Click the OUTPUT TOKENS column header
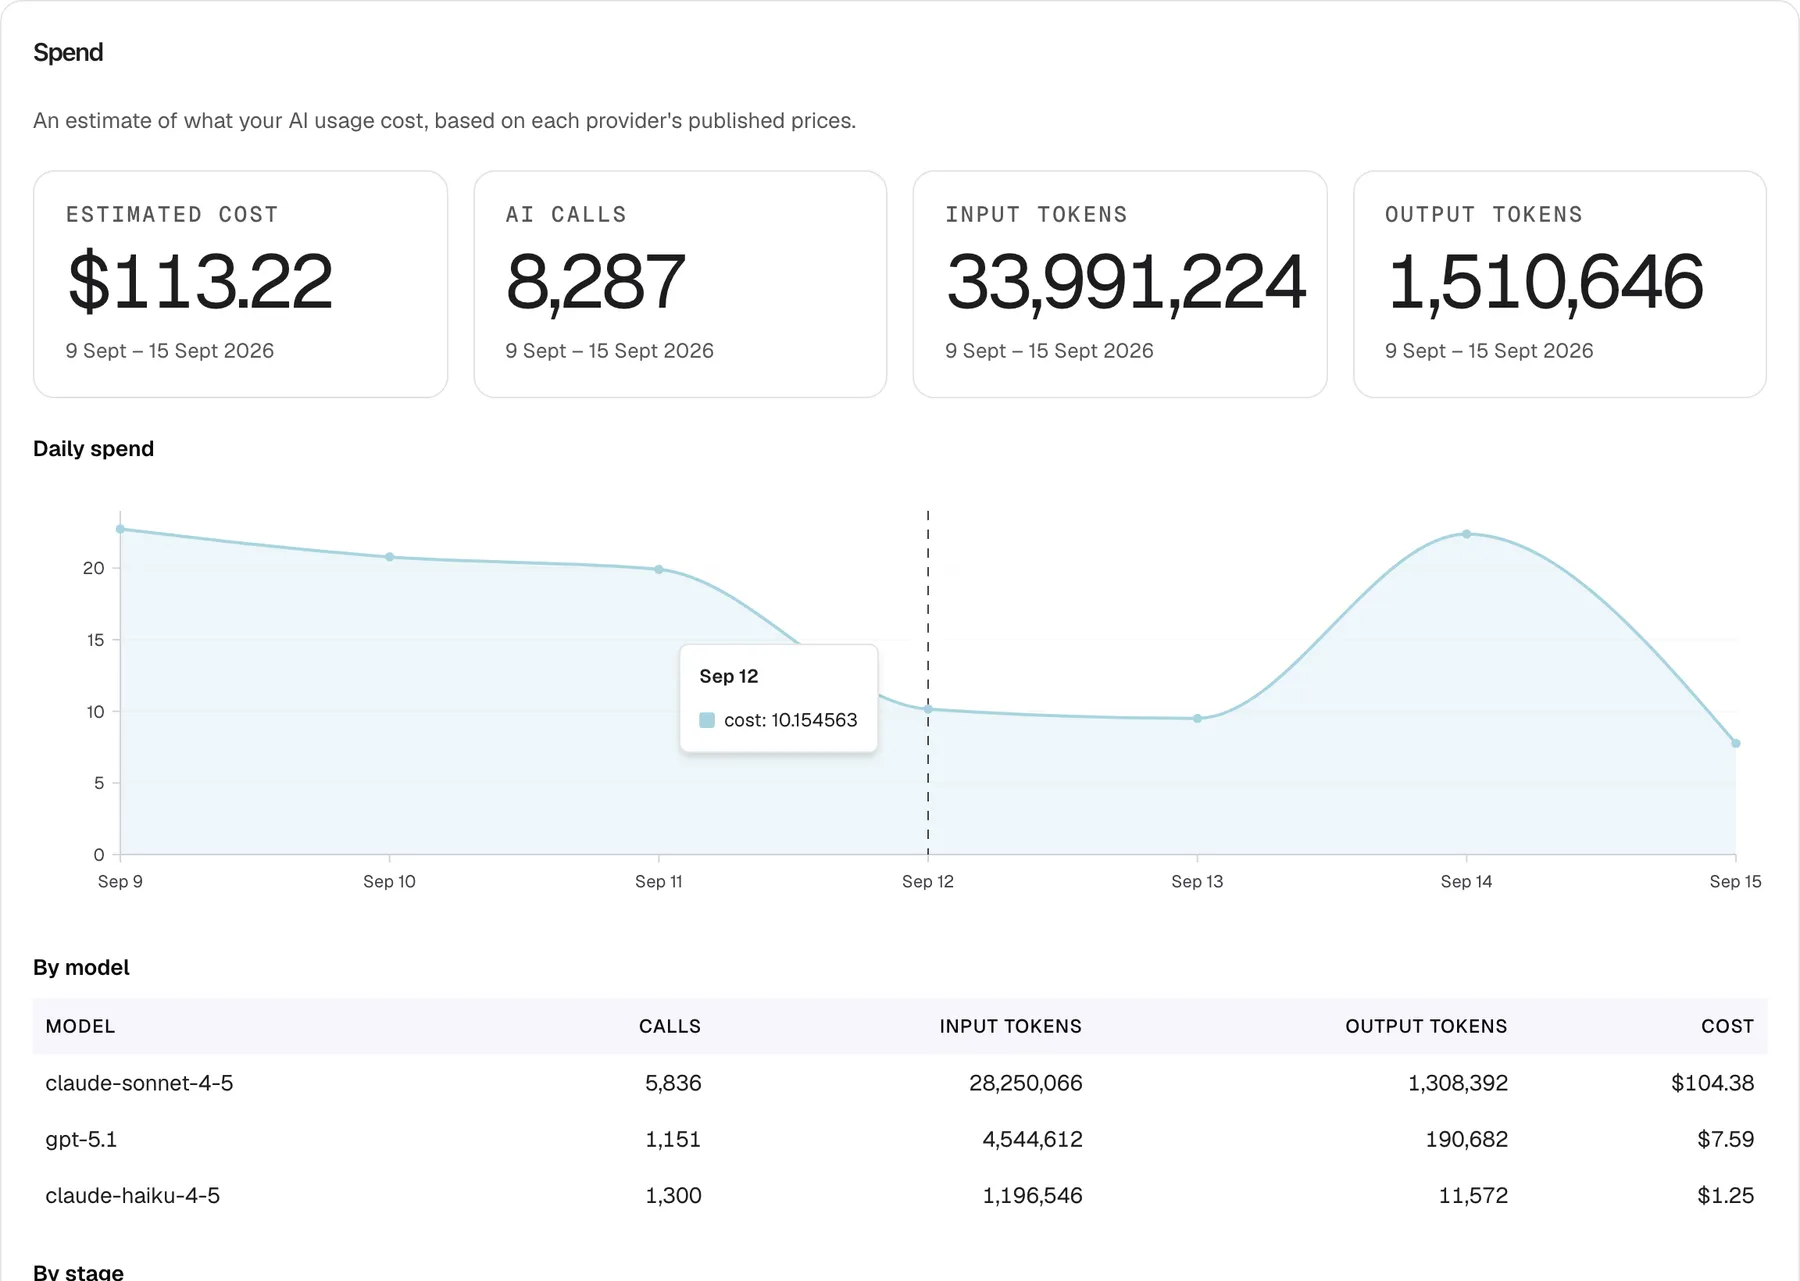 click(1426, 1026)
